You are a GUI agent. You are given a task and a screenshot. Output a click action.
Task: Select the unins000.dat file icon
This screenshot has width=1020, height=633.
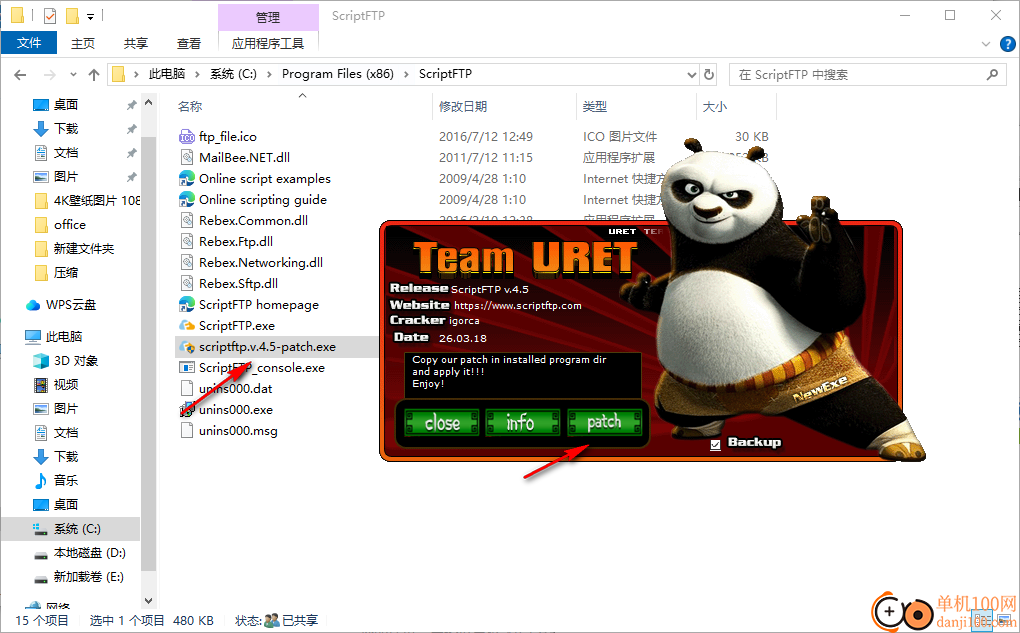click(x=187, y=388)
